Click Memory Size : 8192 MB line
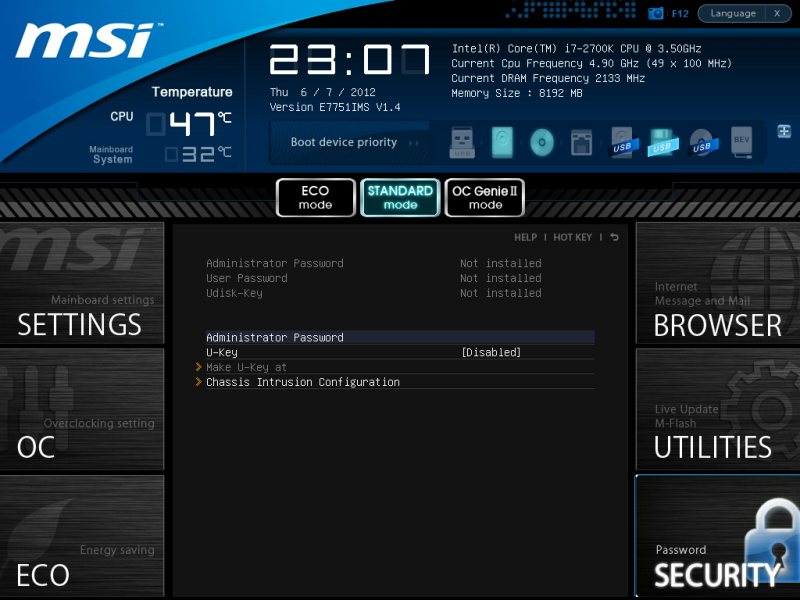This screenshot has height=600, width=800. 516,93
